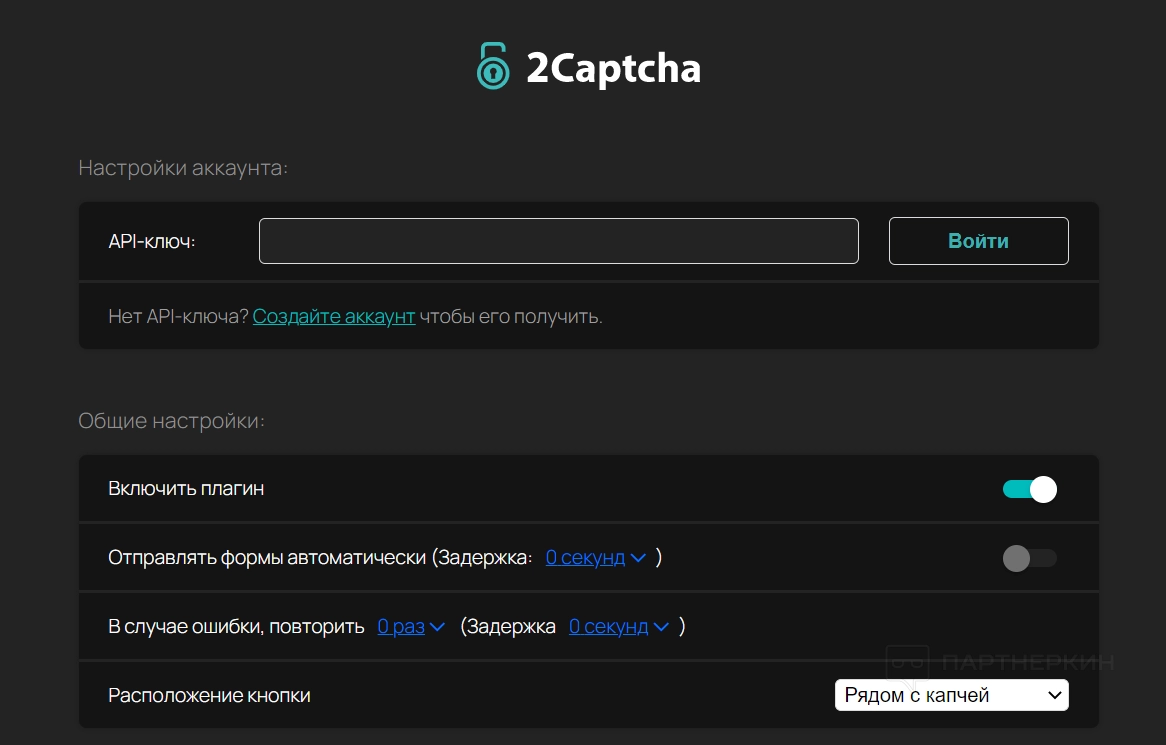Open the auto-submit delay "0 секунд" dropdown
The width and height of the screenshot is (1166, 745).
(585, 558)
